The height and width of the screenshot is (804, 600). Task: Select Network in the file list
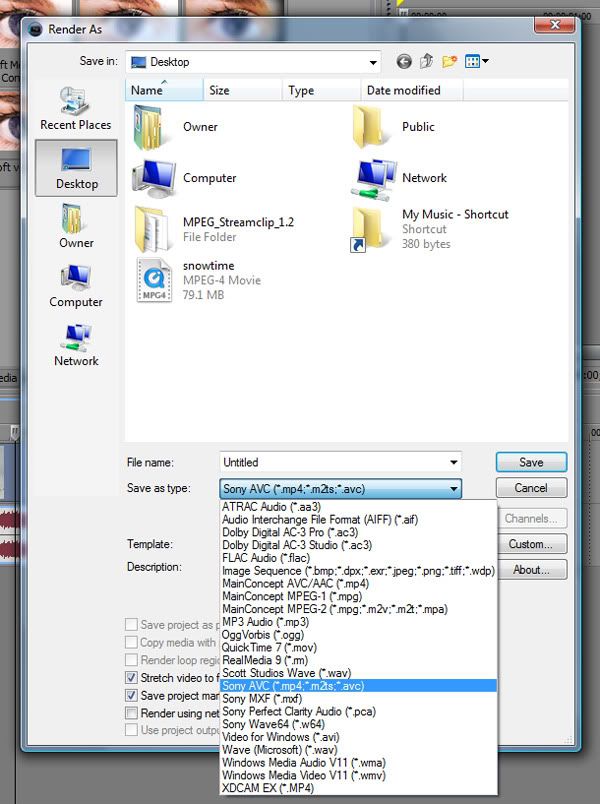[399, 178]
